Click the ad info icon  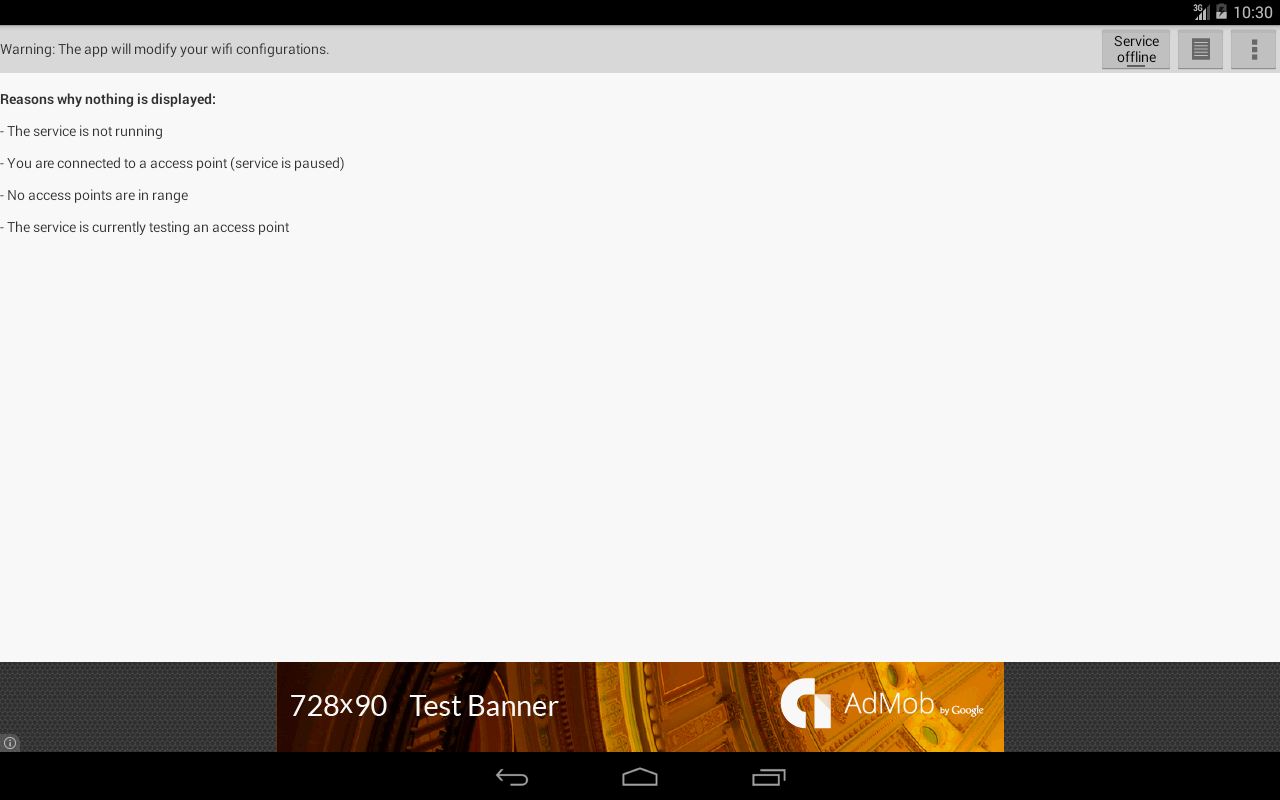click(10, 743)
